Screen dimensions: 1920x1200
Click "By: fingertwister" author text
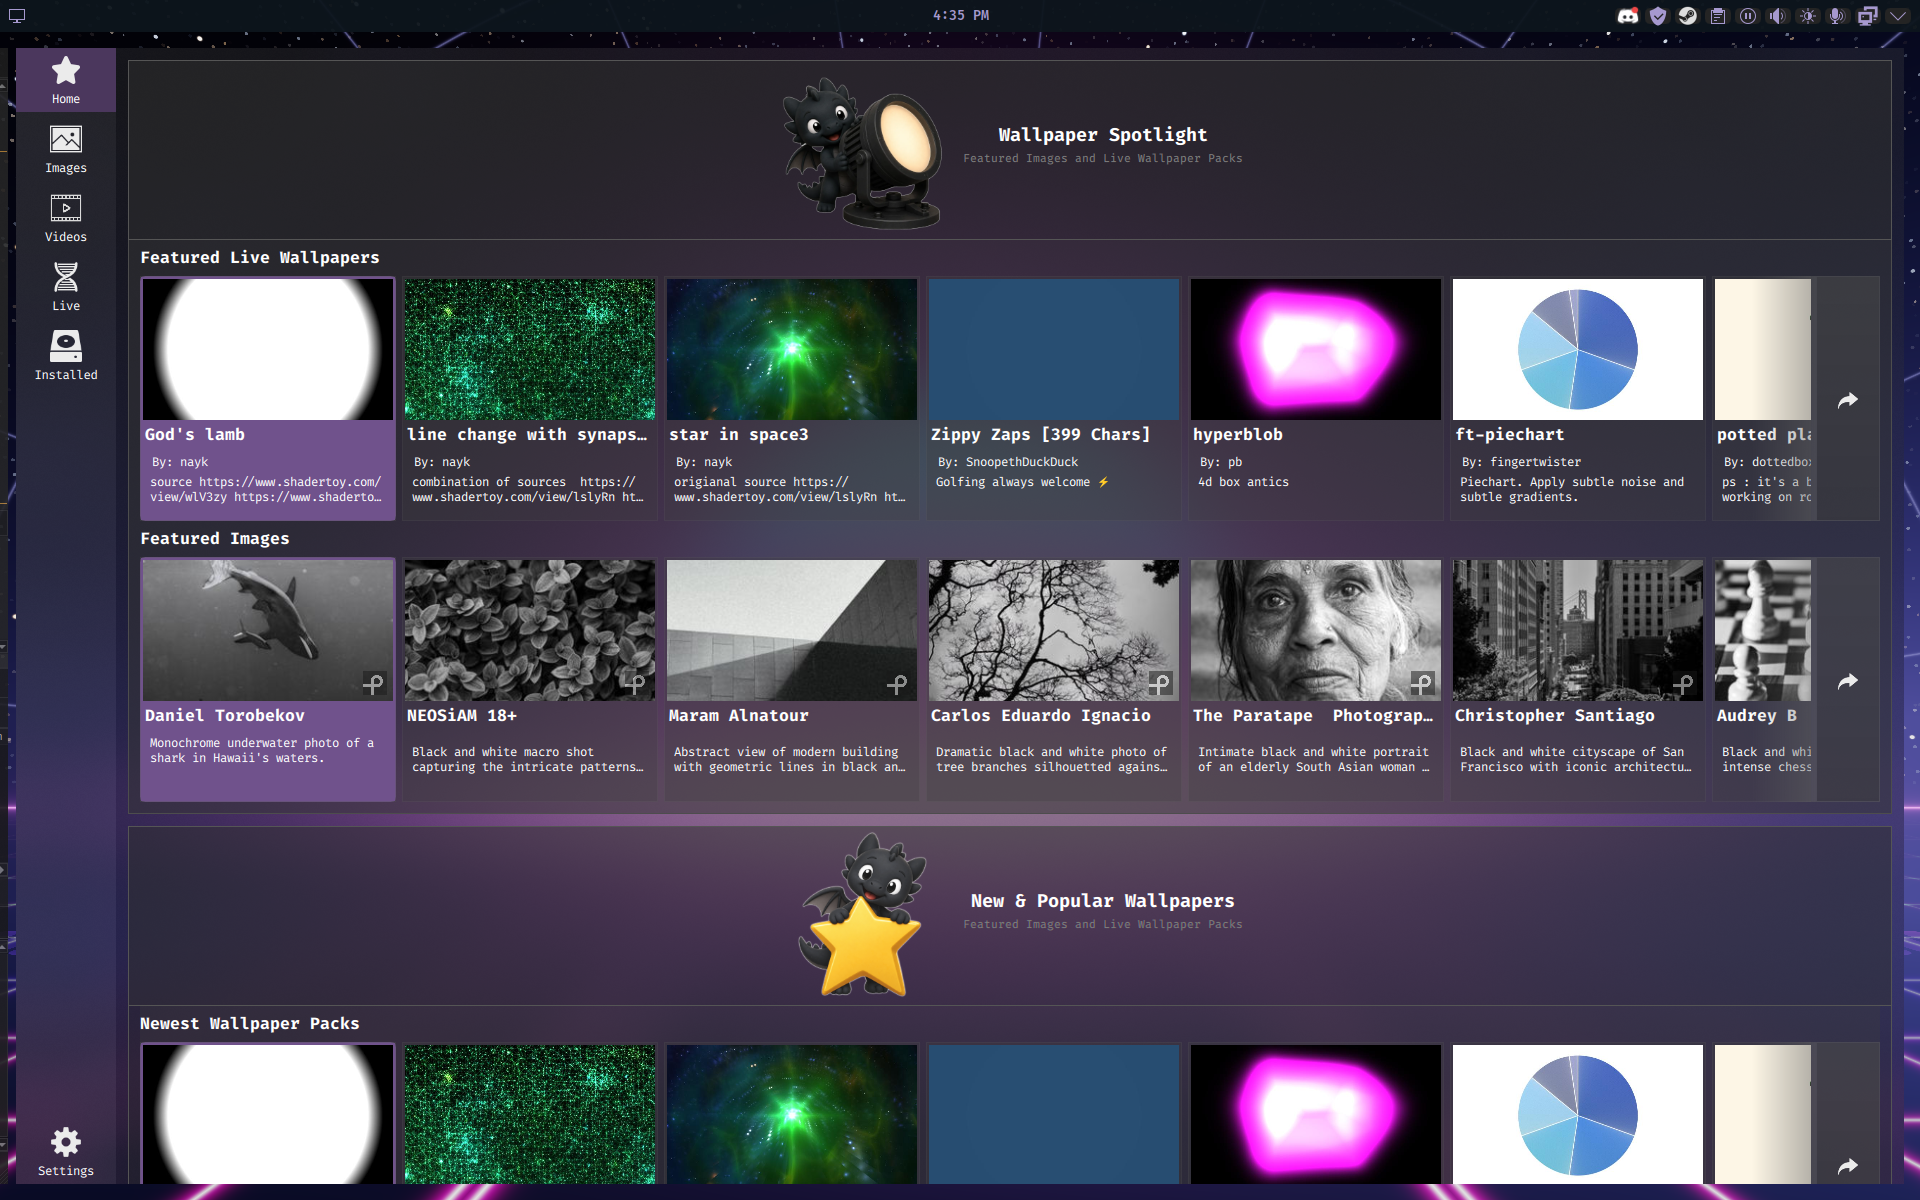click(1521, 462)
